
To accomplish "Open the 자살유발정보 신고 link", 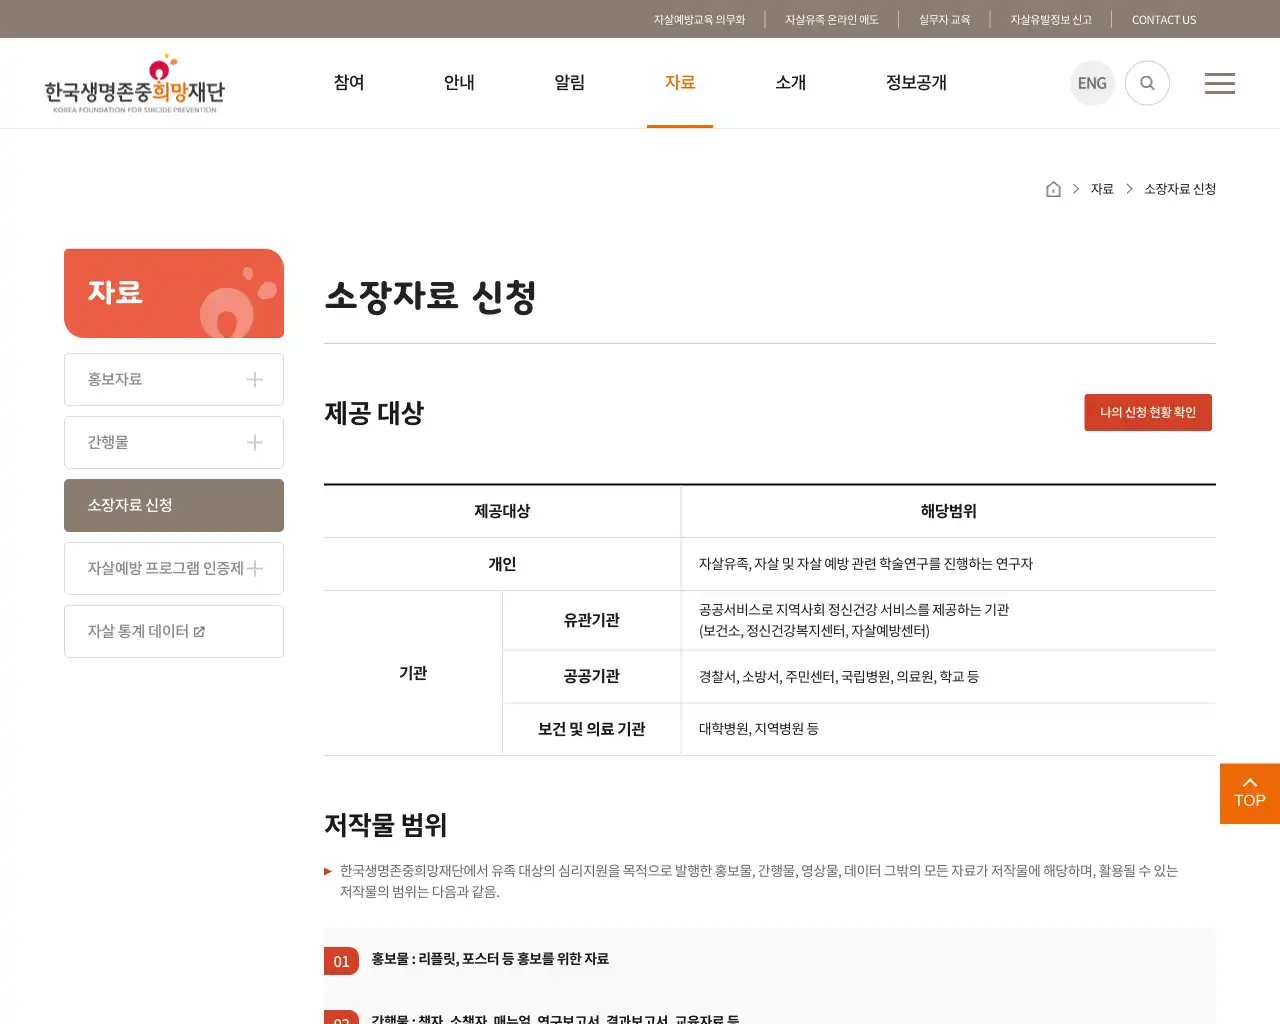I will pyautogui.click(x=1050, y=19).
